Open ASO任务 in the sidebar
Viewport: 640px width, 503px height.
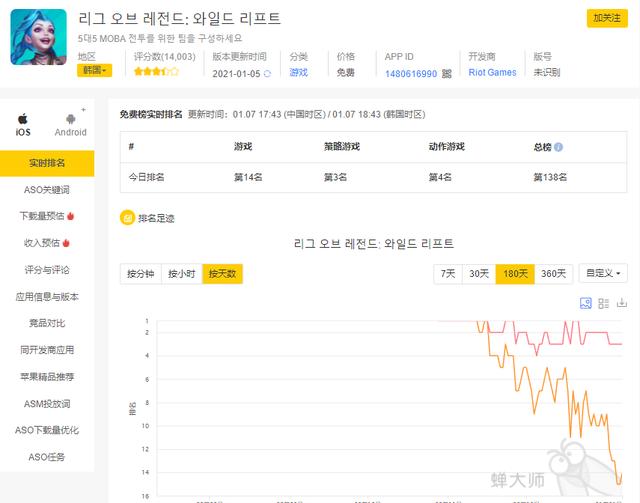47,457
